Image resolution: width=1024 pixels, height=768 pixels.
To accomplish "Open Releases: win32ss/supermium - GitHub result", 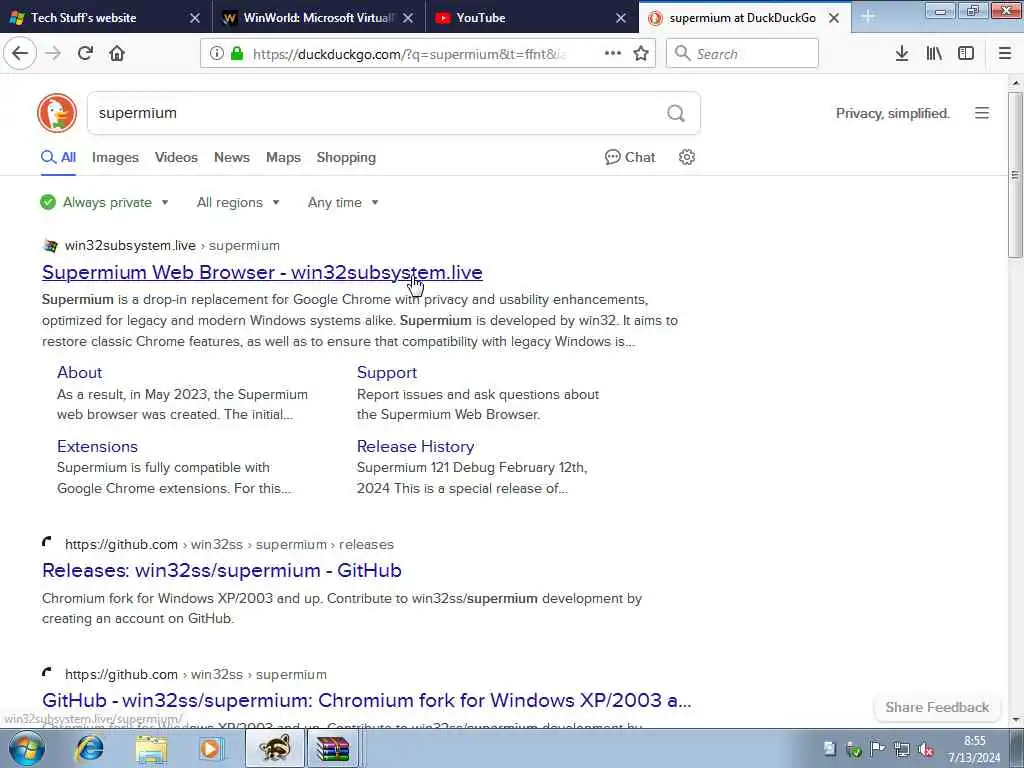I will tap(221, 570).
